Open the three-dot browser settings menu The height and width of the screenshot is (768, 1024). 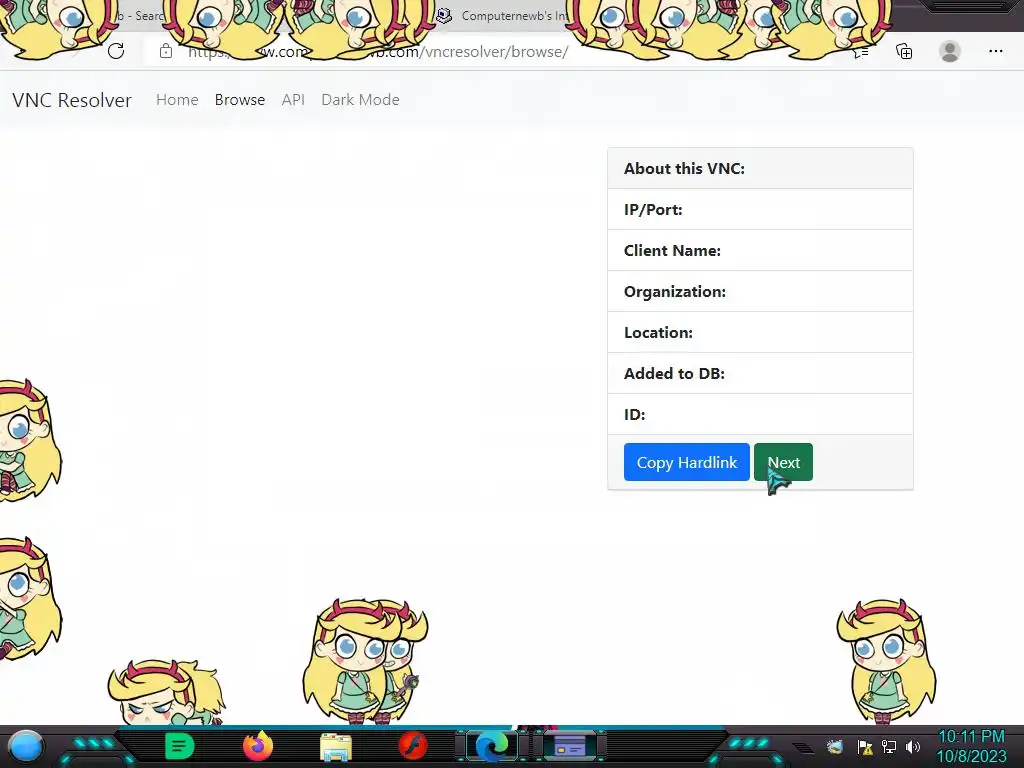pos(995,51)
